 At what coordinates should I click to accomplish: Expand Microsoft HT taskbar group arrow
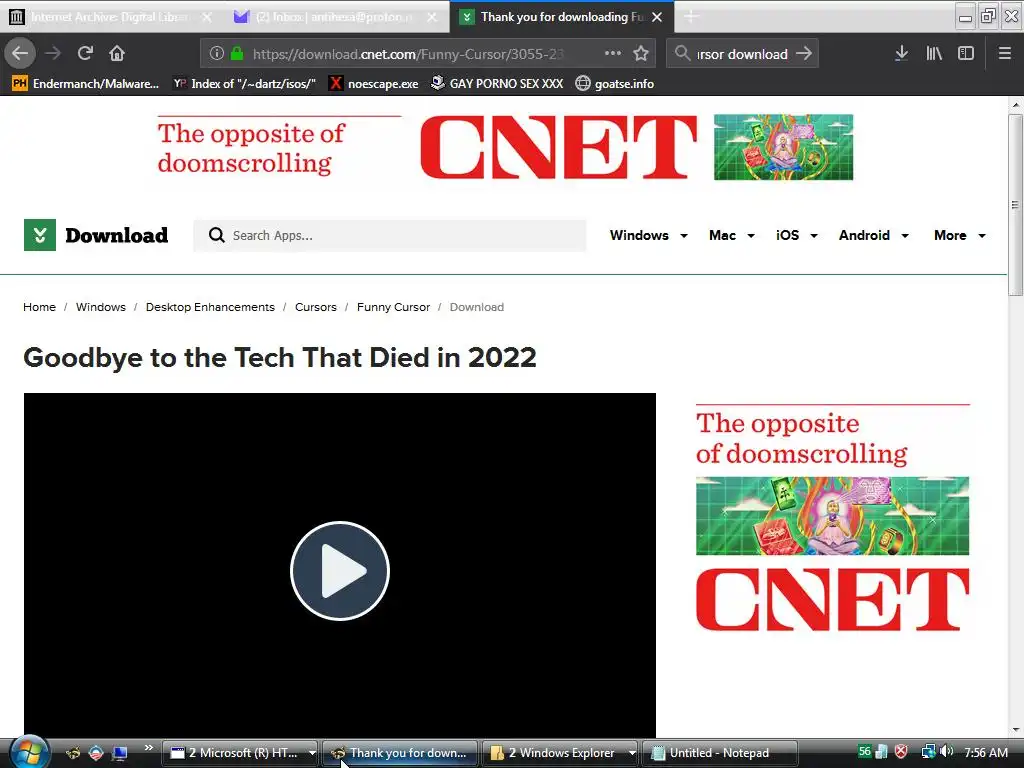pyautogui.click(x=312, y=753)
